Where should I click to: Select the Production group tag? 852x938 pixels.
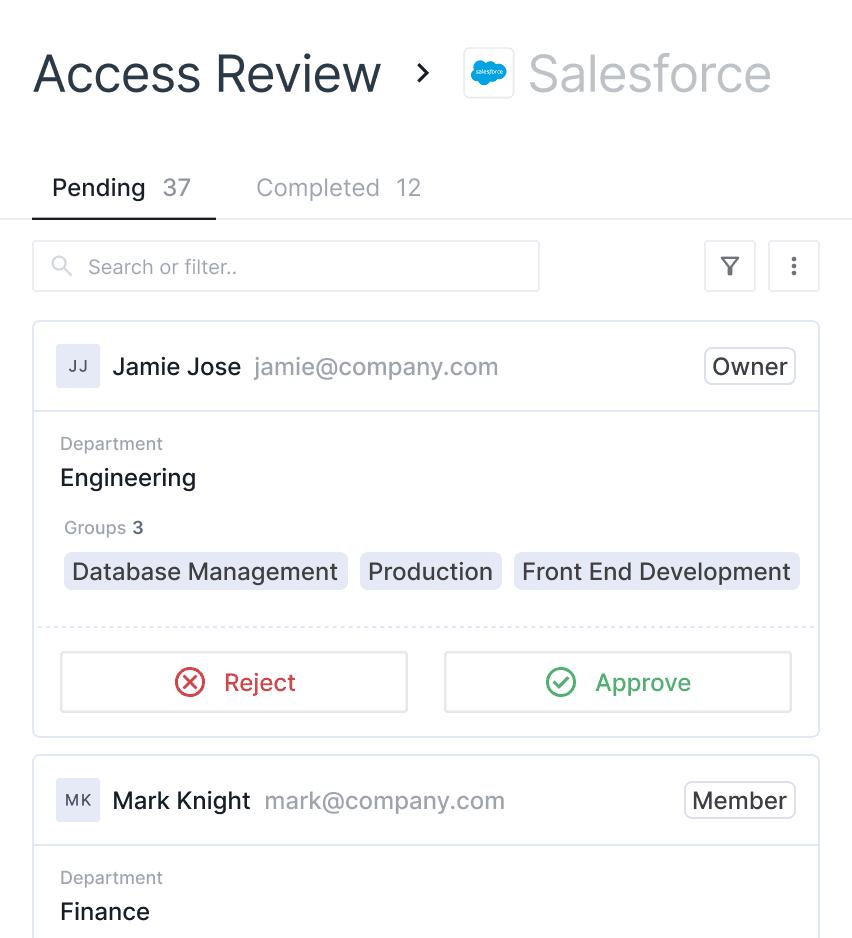click(430, 571)
